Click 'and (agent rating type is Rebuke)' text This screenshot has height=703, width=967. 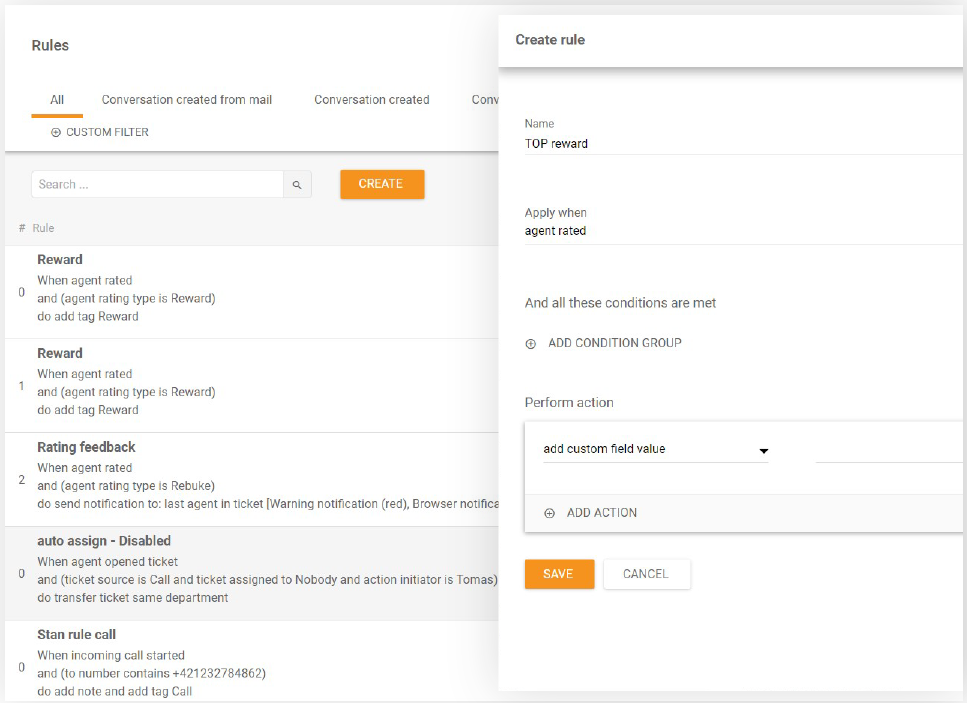(x=126, y=486)
